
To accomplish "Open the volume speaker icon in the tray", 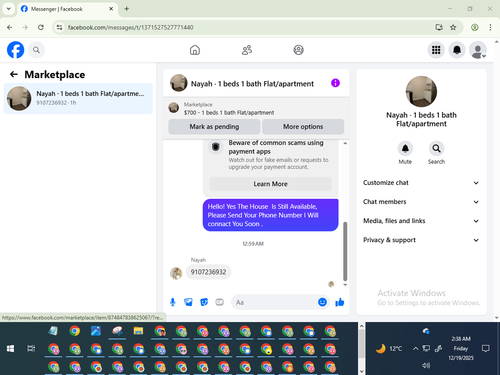I will [426, 366].
